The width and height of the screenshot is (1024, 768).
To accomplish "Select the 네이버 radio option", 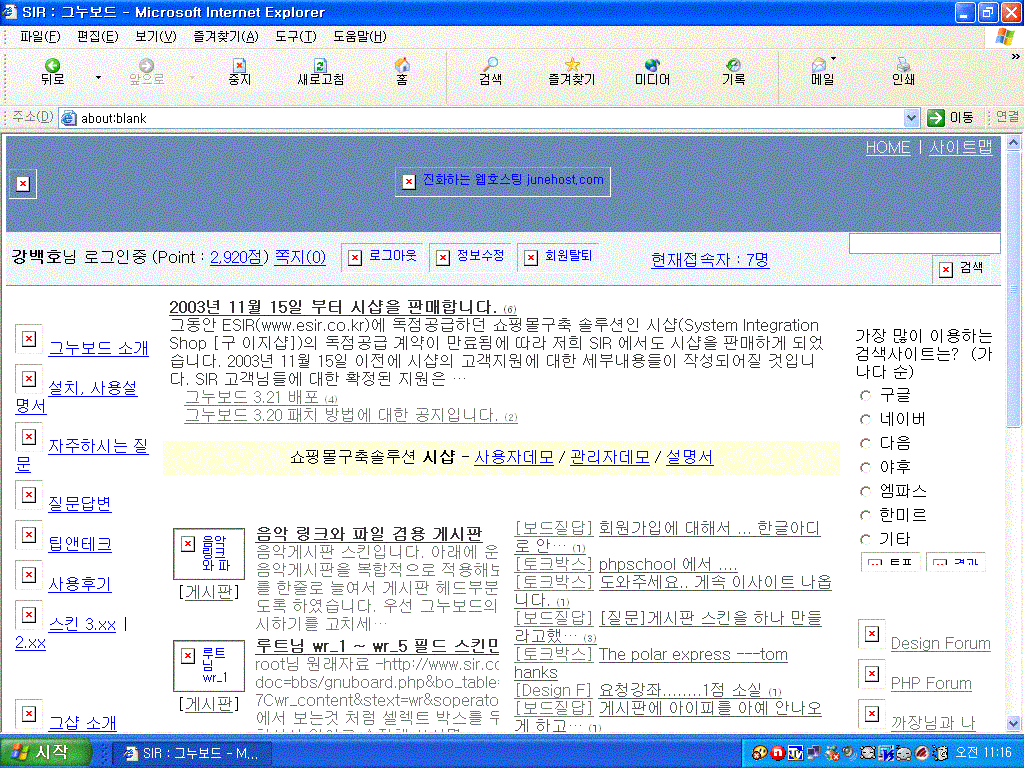I will (x=866, y=419).
